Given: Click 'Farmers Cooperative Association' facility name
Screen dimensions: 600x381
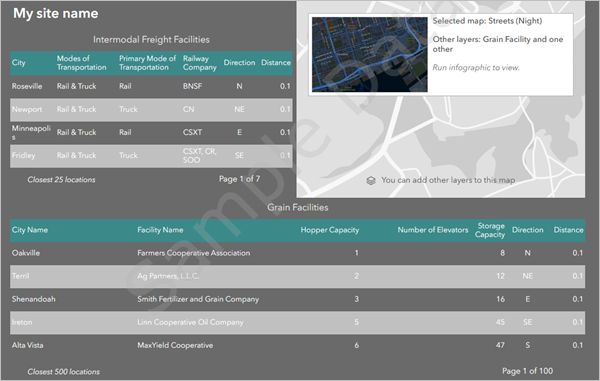Looking at the screenshot, I should (194, 253).
